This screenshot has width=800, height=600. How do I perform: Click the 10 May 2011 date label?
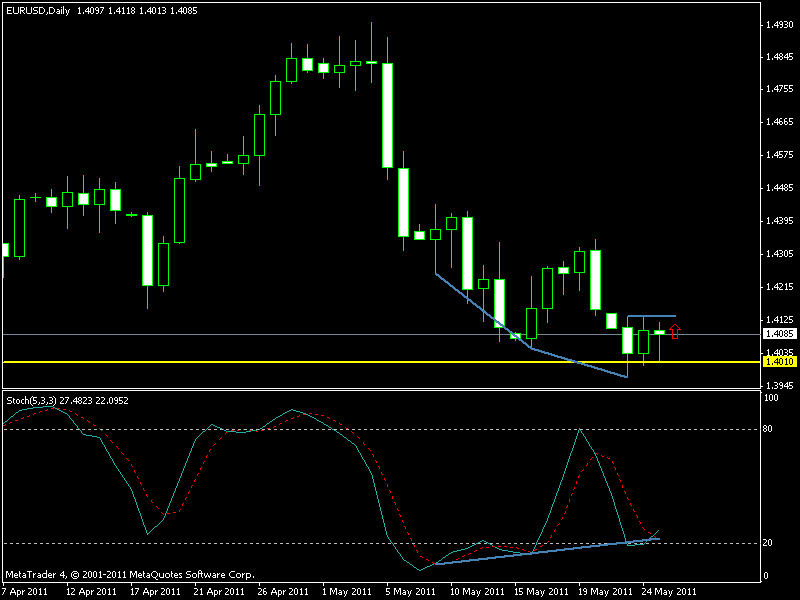coord(477,592)
